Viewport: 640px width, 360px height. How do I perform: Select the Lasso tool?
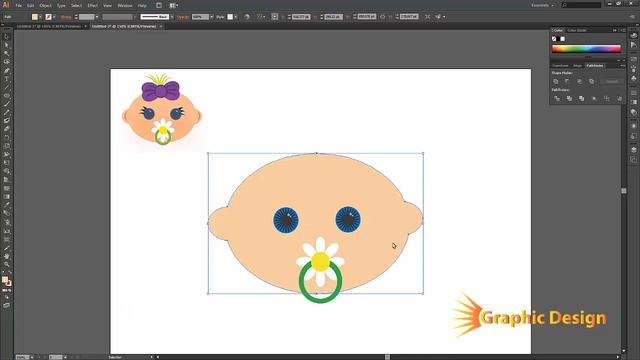[7, 62]
